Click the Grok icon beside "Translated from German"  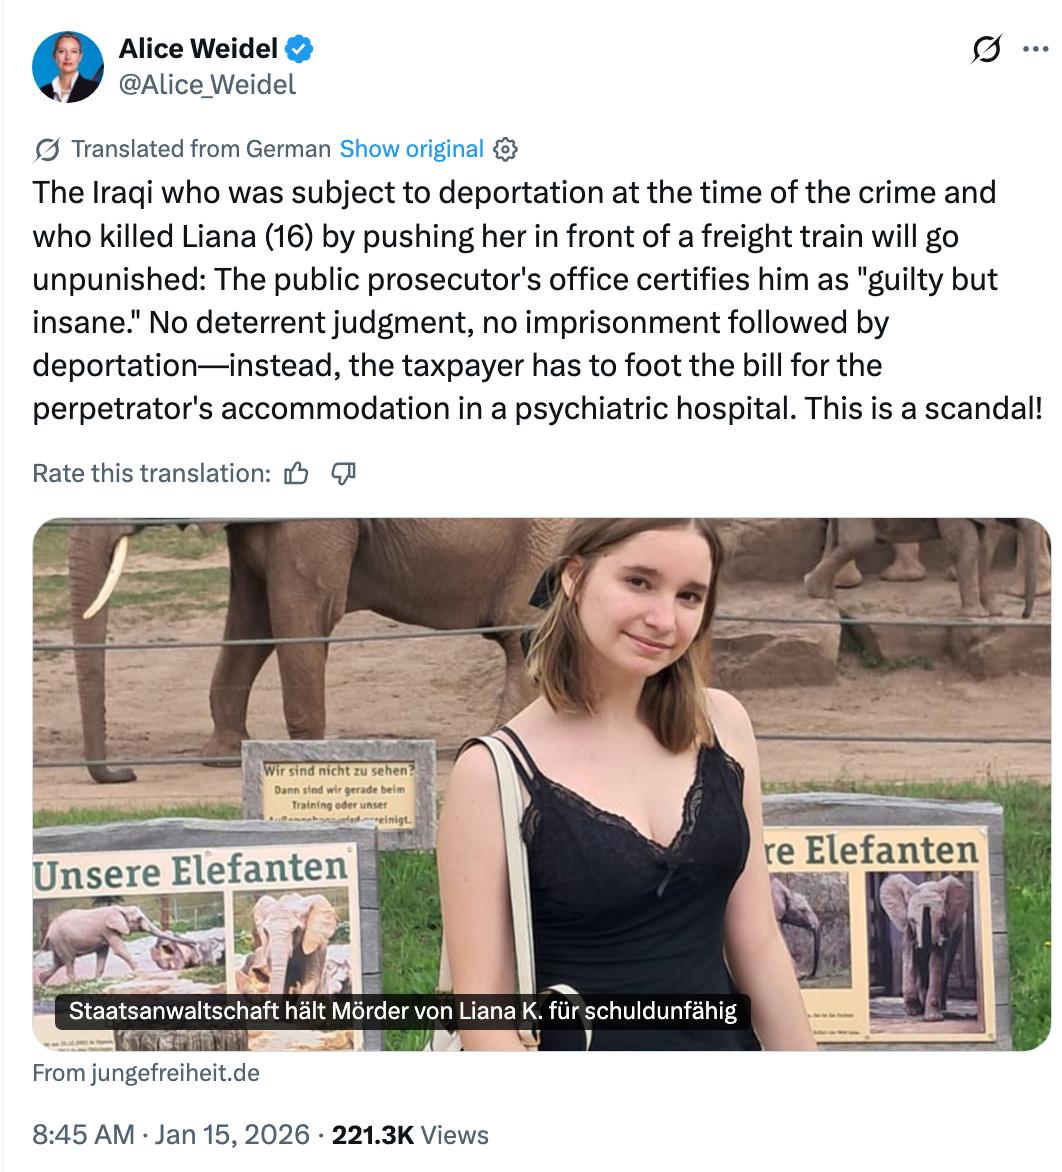point(46,150)
